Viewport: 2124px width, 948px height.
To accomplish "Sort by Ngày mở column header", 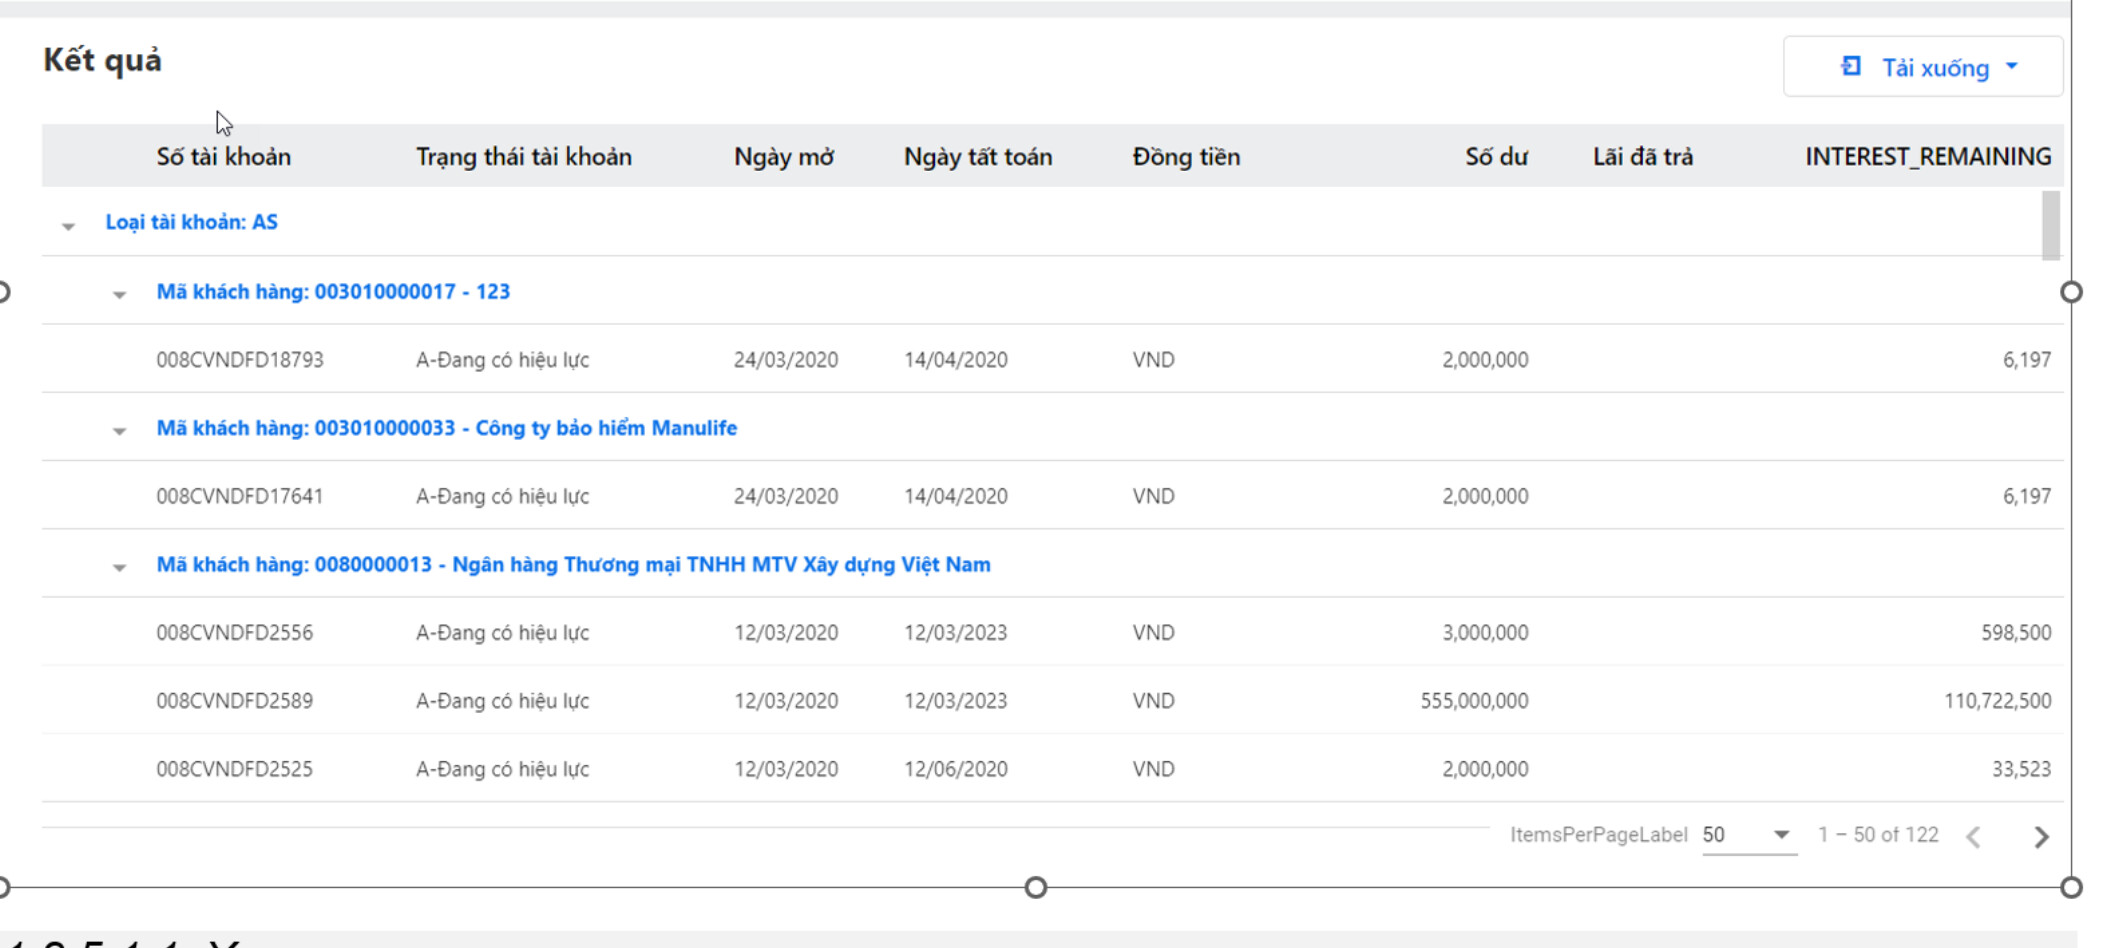I will (x=784, y=157).
